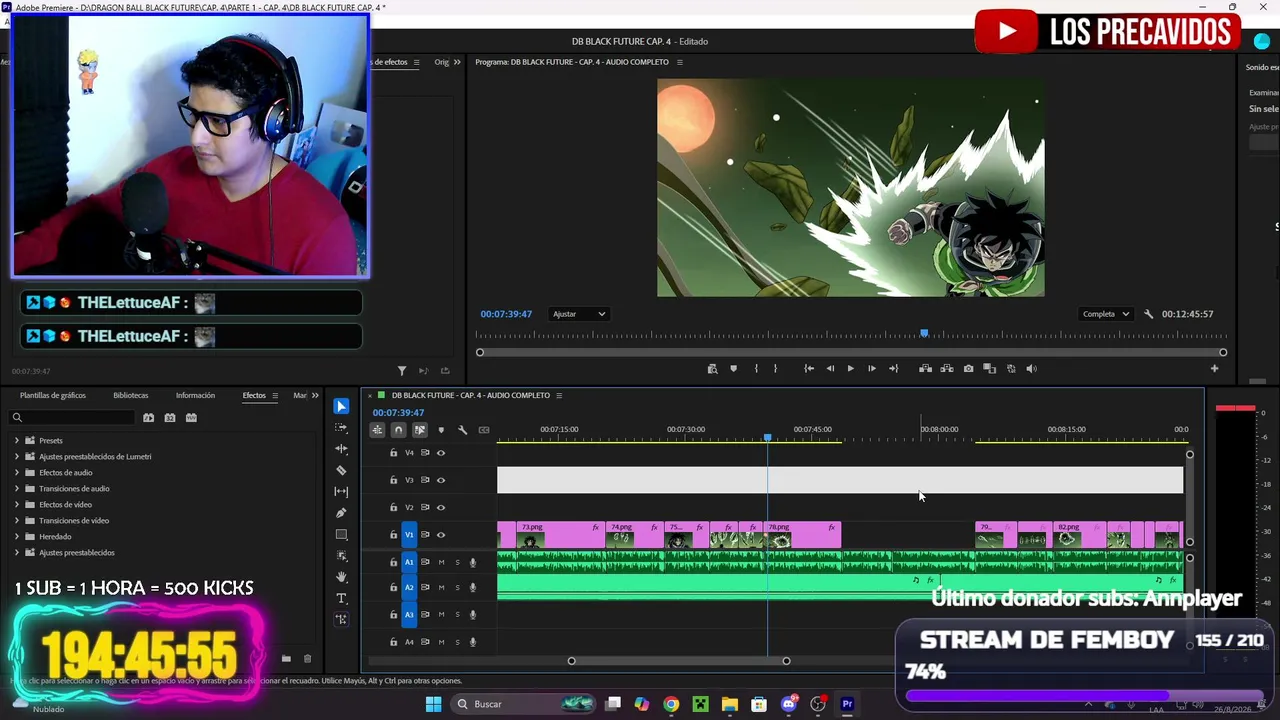The height and width of the screenshot is (720, 1280).
Task: Click the timeline playhead timecode 00:07:39:47
Action: [398, 413]
